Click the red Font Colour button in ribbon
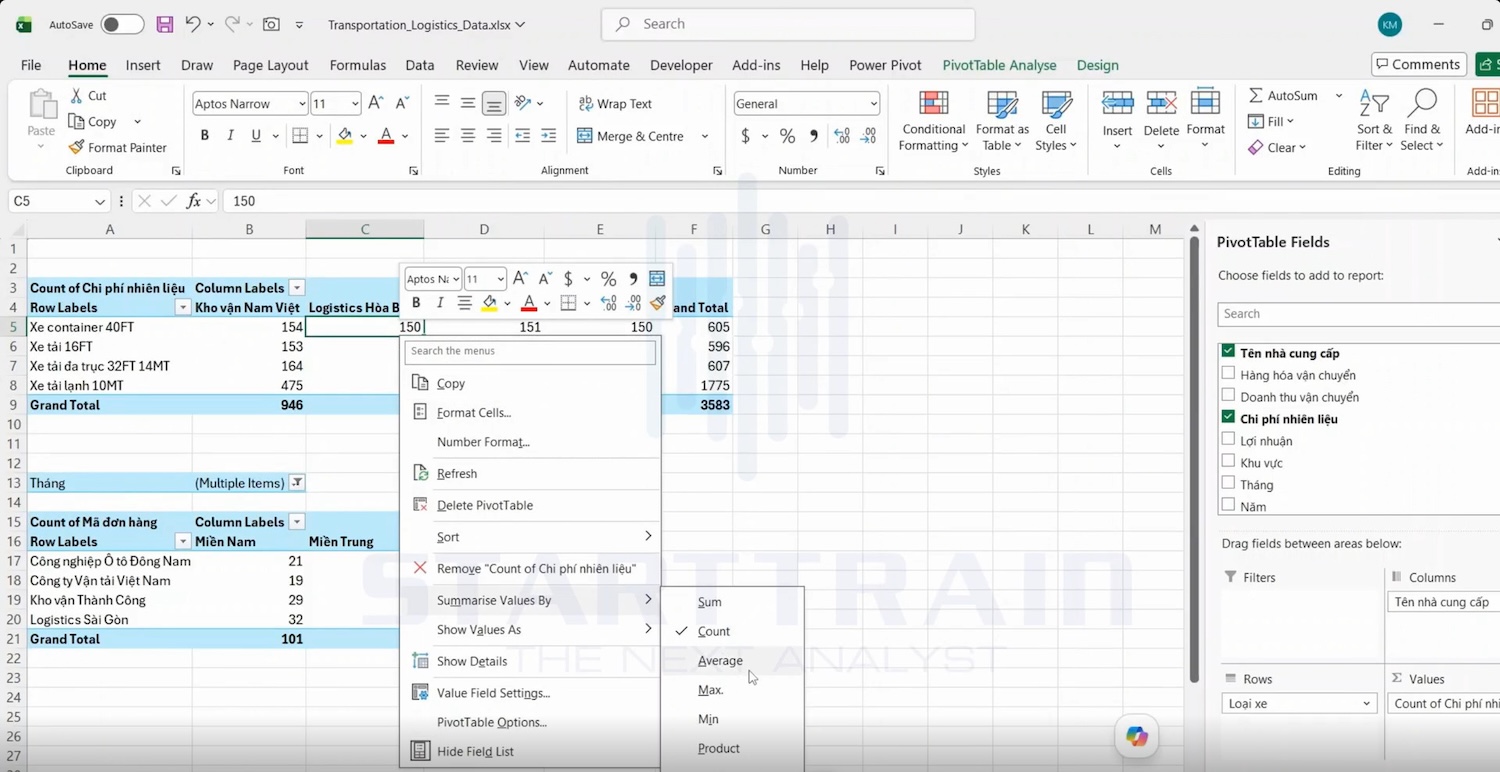Image resolution: width=1500 pixels, height=772 pixels. 386,136
